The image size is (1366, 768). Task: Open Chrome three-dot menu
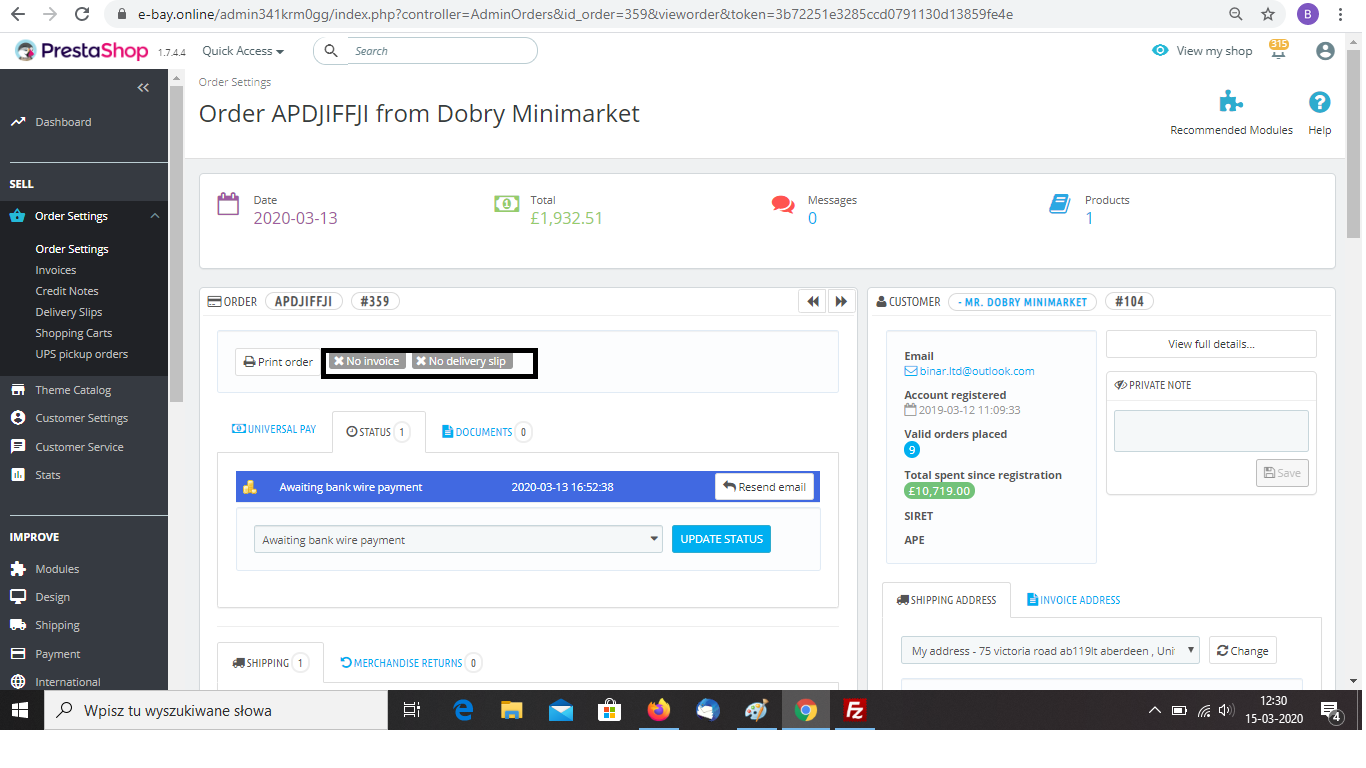click(1340, 14)
